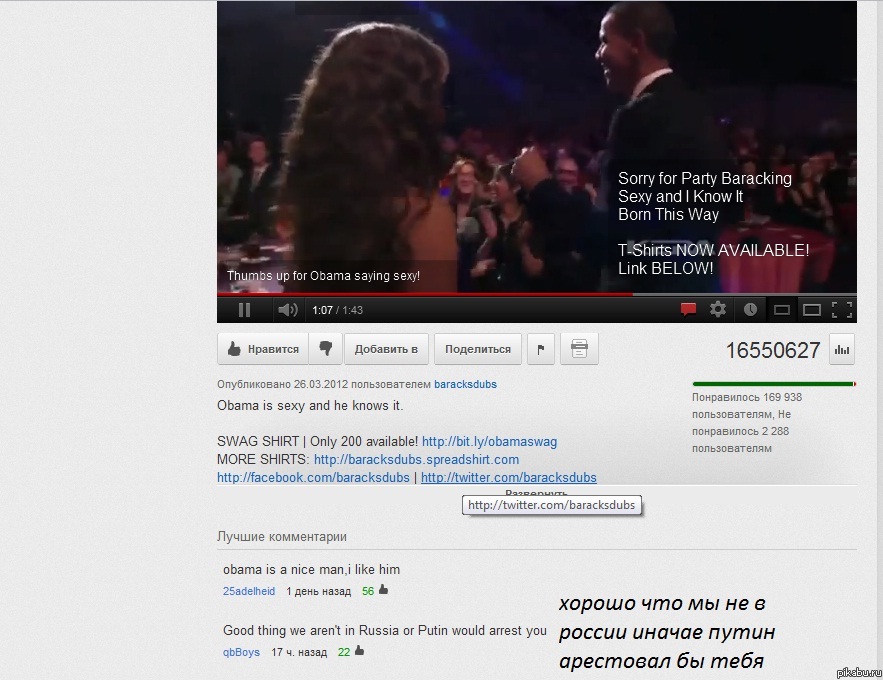Toggle the red annotations icon in player
Viewport: 883px width, 680px height.
[x=688, y=310]
